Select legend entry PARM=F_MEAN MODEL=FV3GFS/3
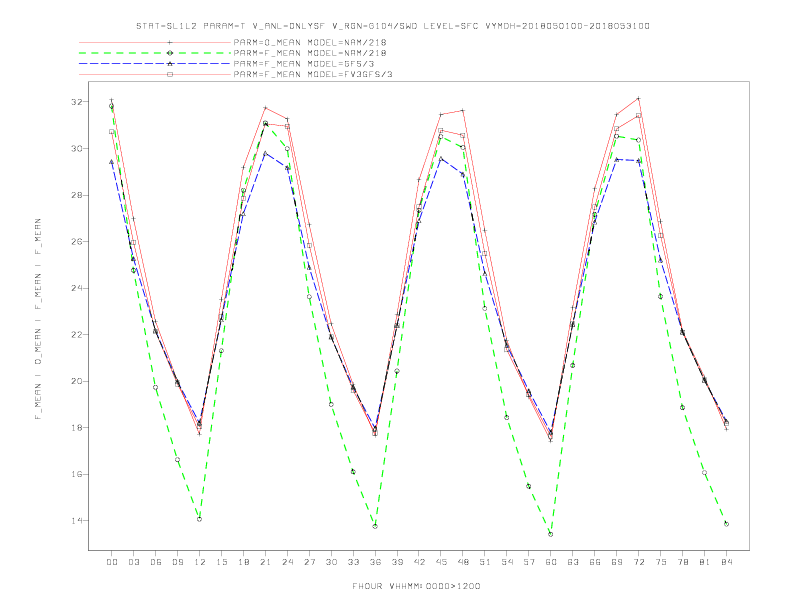Viewport: 792px width, 612px height. (313, 74)
